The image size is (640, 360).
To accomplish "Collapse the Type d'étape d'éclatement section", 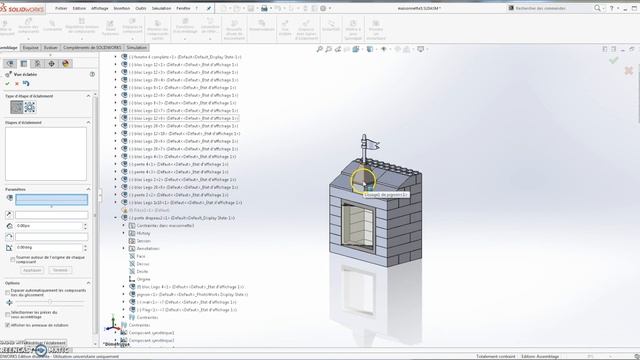I will 88,96.
